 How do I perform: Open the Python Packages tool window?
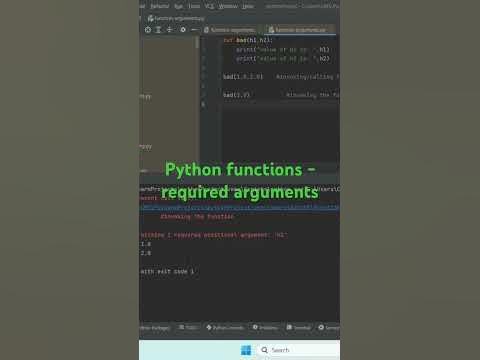(154, 328)
